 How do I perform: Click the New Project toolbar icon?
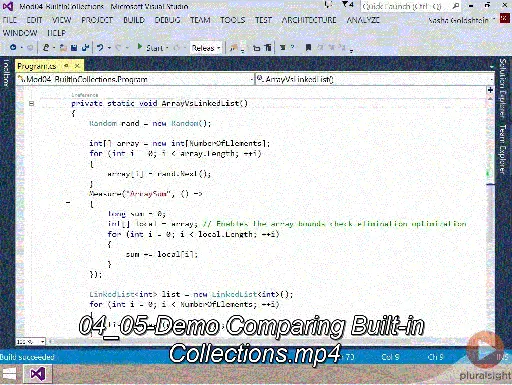46,48
